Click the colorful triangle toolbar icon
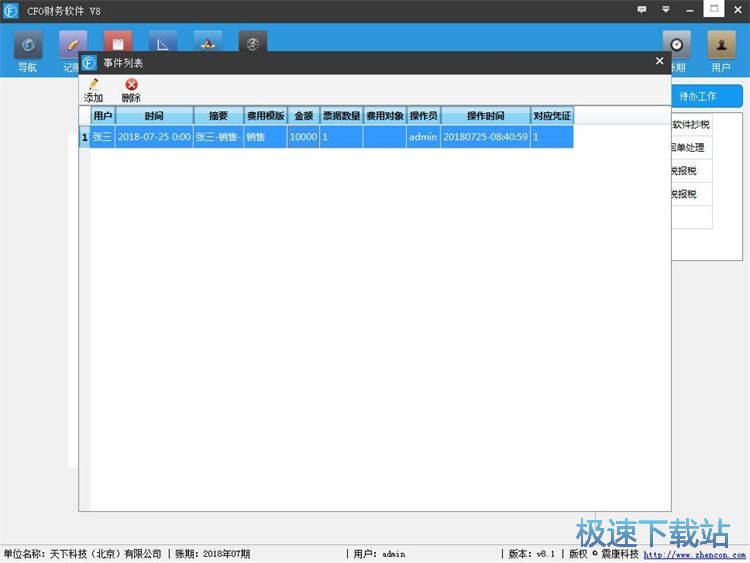The image size is (750, 563). [x=208, y=42]
